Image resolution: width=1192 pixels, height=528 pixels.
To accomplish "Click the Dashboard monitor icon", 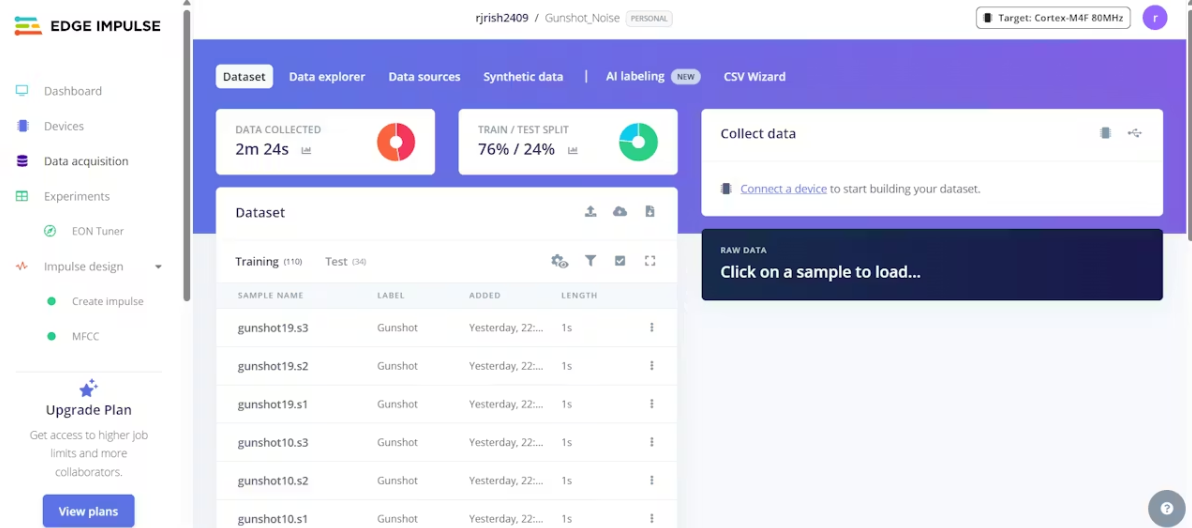I will pyautogui.click(x=22, y=91).
